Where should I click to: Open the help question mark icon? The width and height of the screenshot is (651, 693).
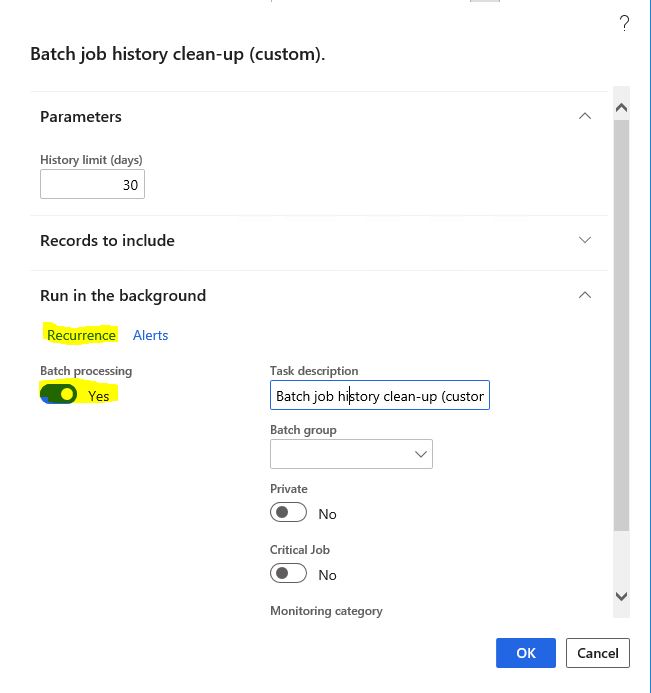point(624,23)
